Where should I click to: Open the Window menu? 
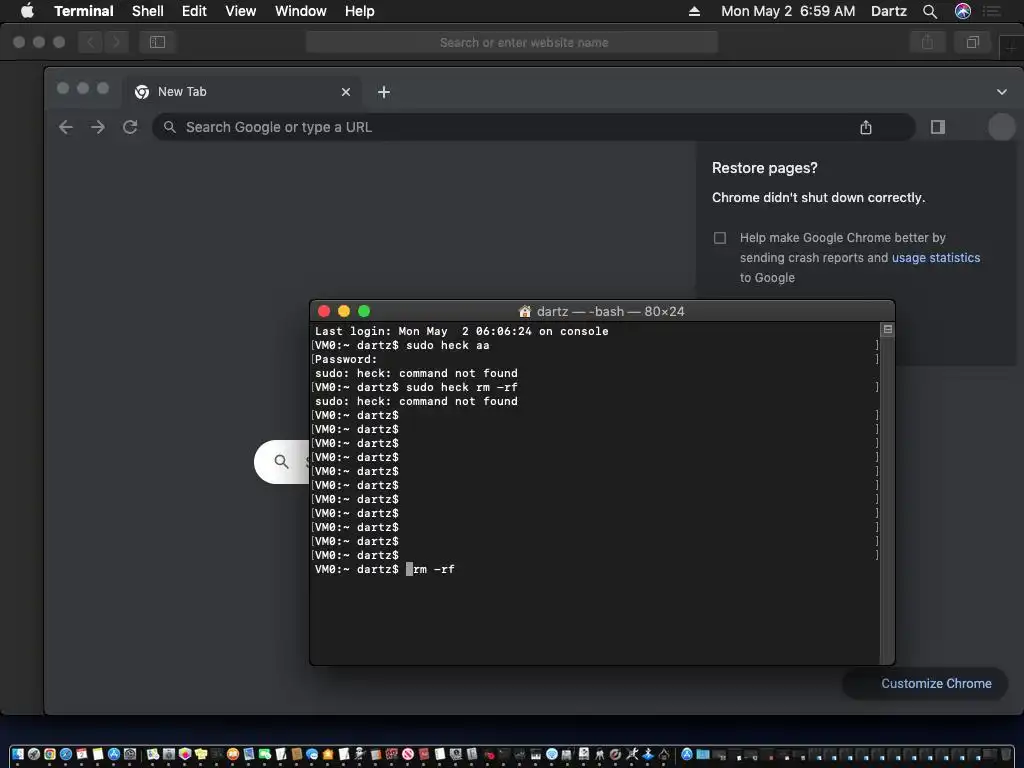300,11
